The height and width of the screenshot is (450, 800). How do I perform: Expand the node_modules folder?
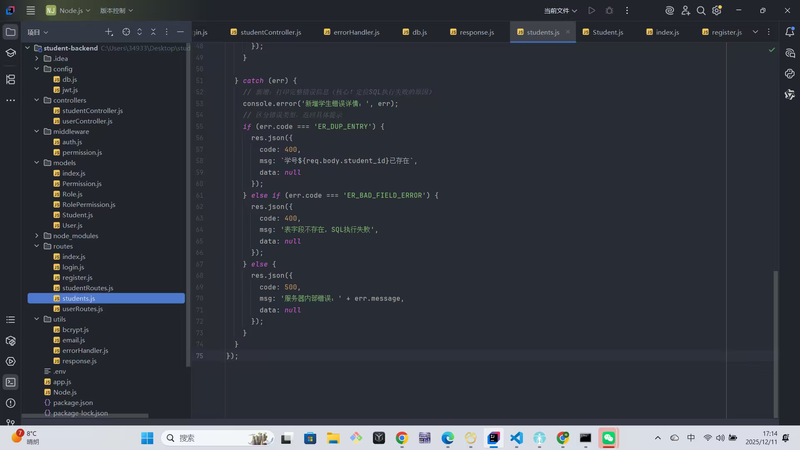(37, 235)
